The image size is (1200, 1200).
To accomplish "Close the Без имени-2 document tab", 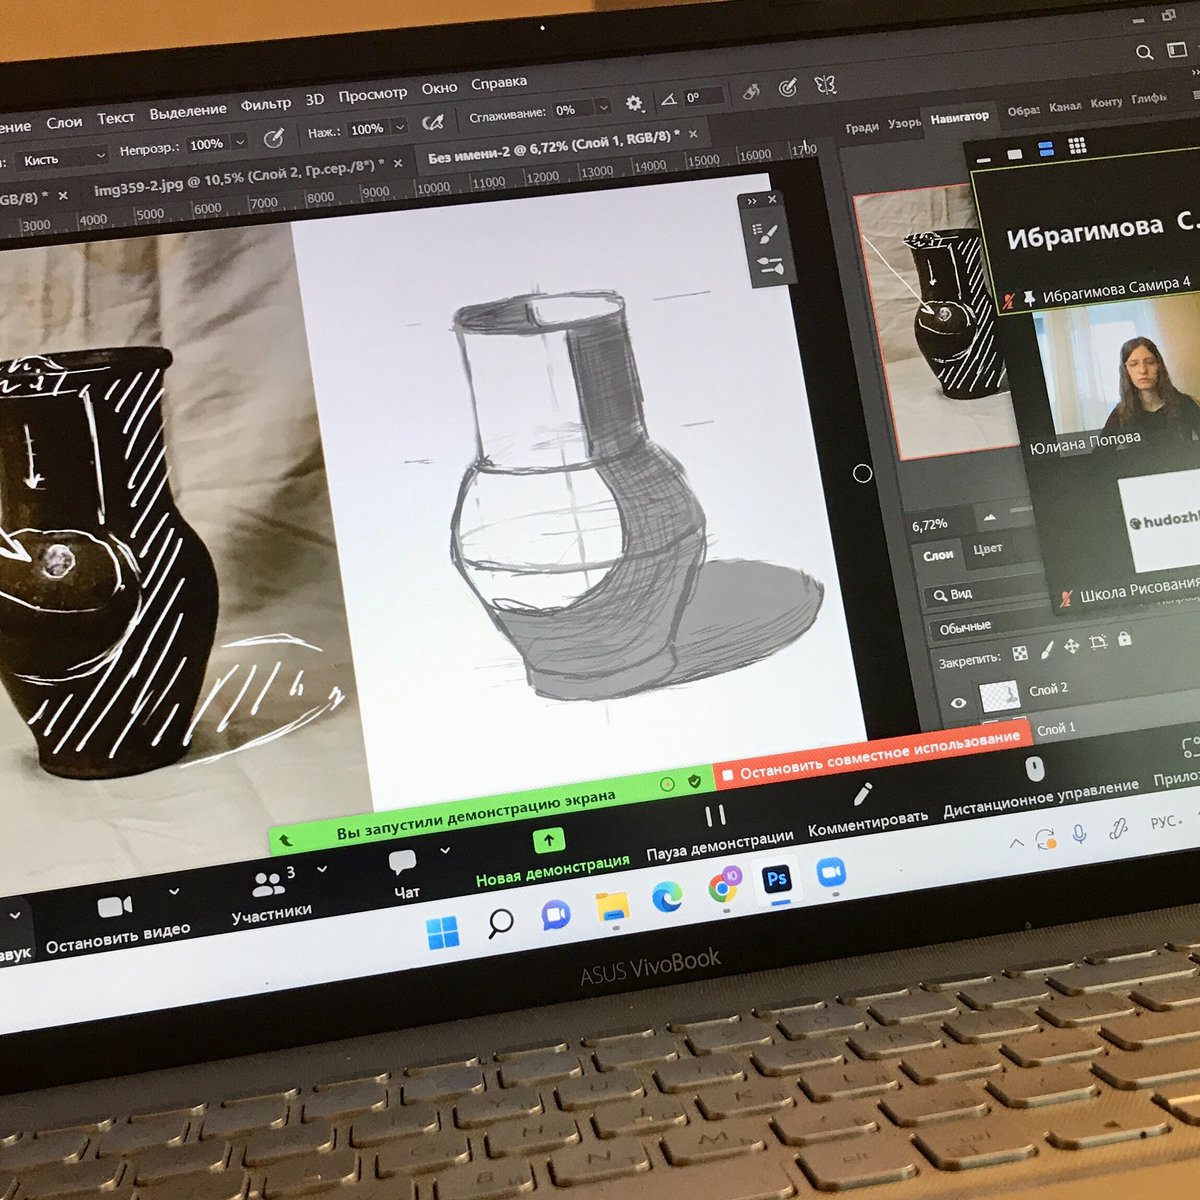I will click(x=693, y=133).
